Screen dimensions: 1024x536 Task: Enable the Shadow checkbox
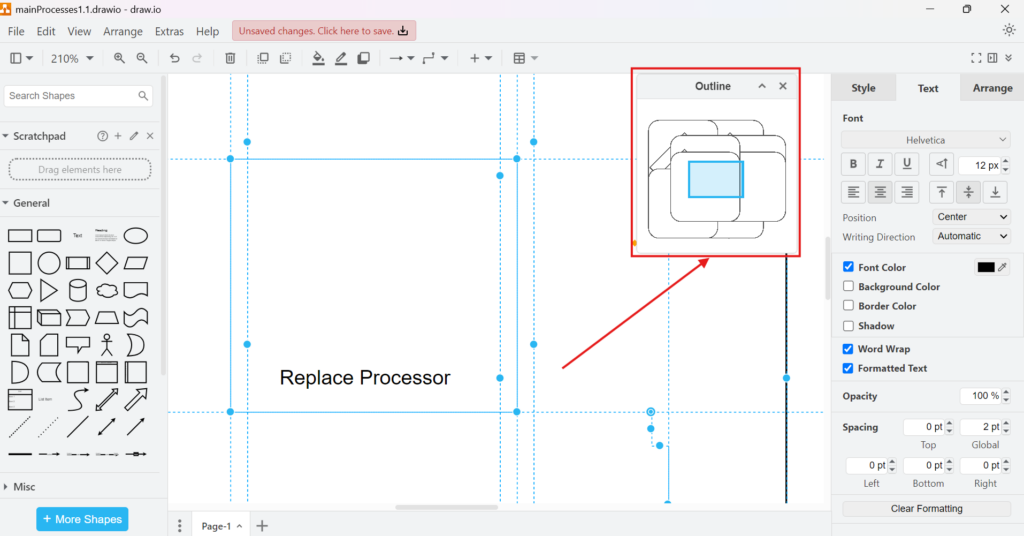[x=848, y=325]
